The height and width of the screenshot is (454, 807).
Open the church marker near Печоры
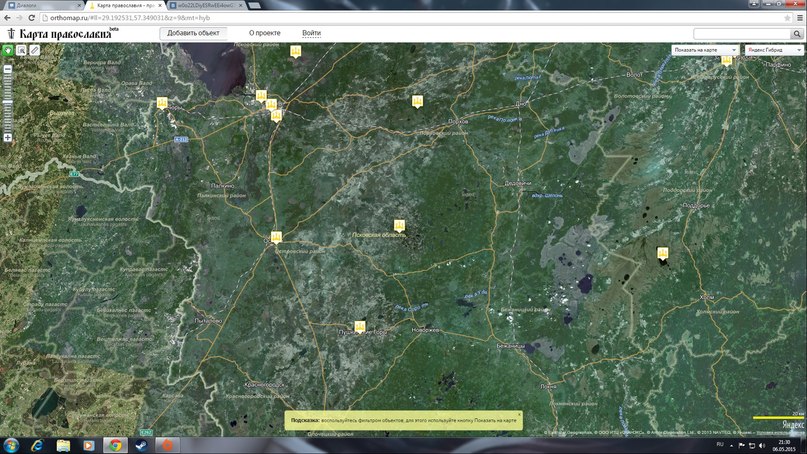(x=162, y=103)
